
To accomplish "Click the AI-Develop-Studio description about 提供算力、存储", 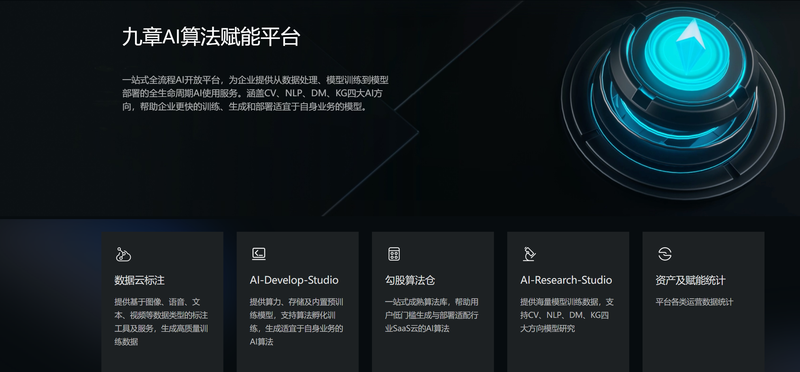I will pos(296,321).
